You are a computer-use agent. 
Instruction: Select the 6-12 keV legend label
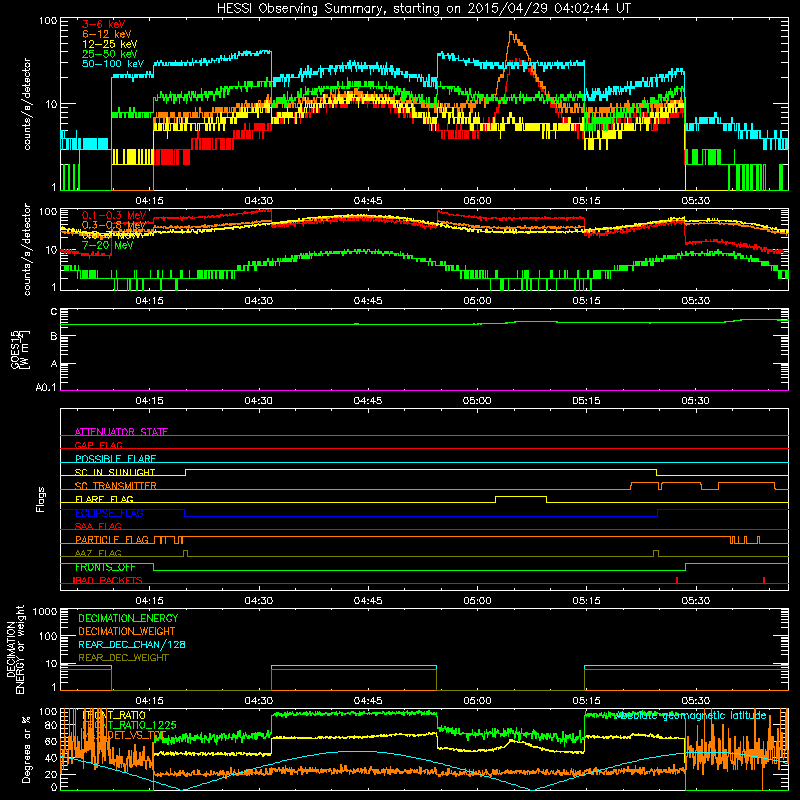[x=106, y=34]
